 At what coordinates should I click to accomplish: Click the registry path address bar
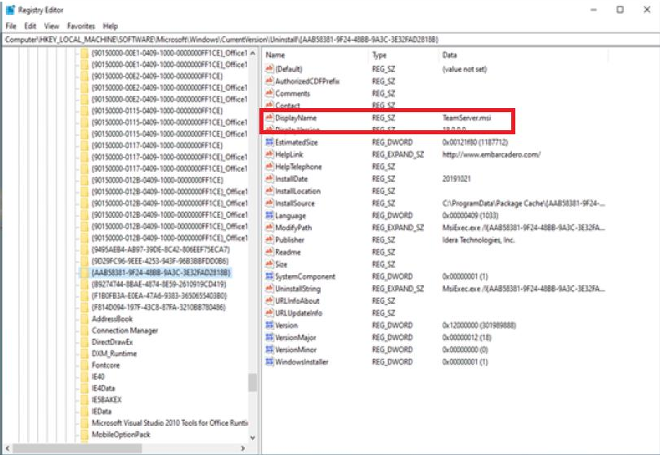pyautogui.click(x=331, y=40)
